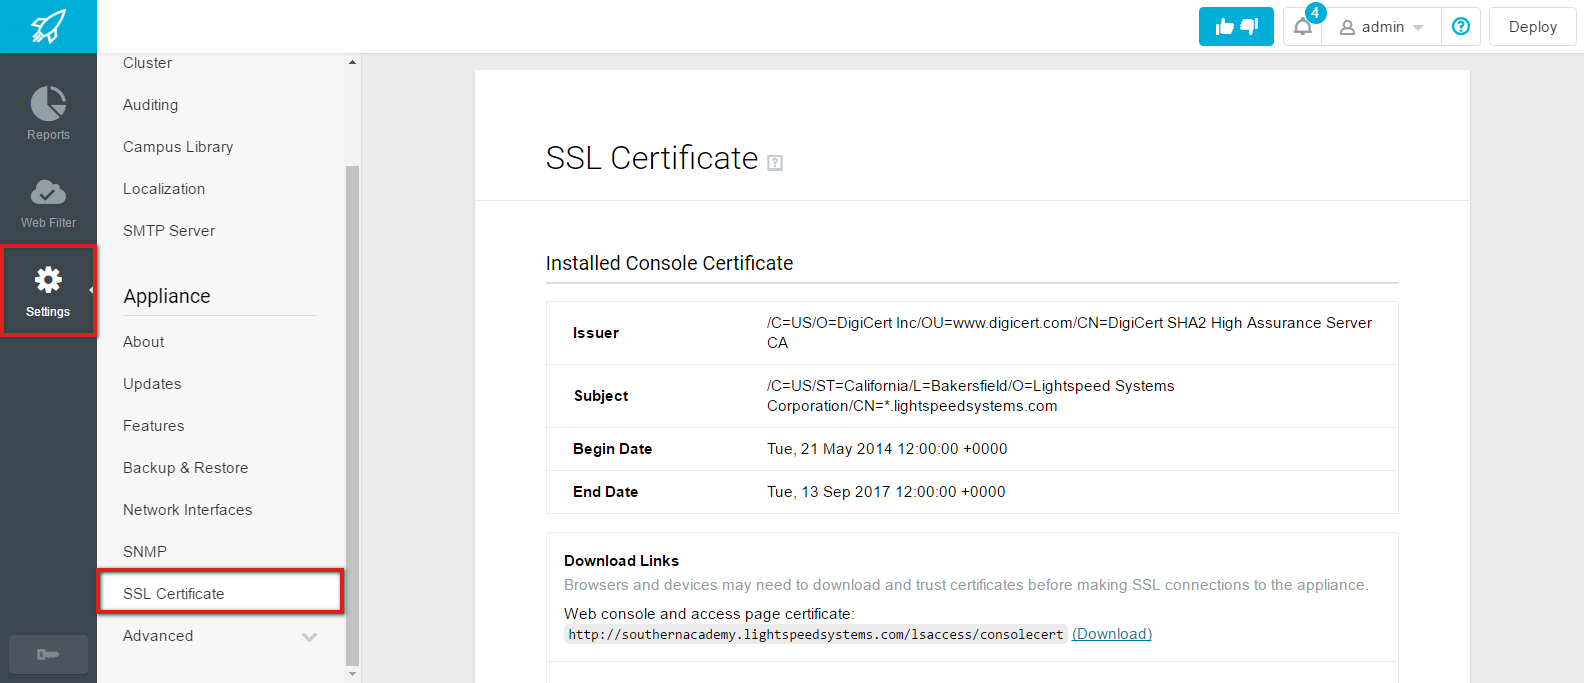This screenshot has width=1584, height=683.
Task: Click help icon beside SSL Certificate title
Action: [x=775, y=163]
